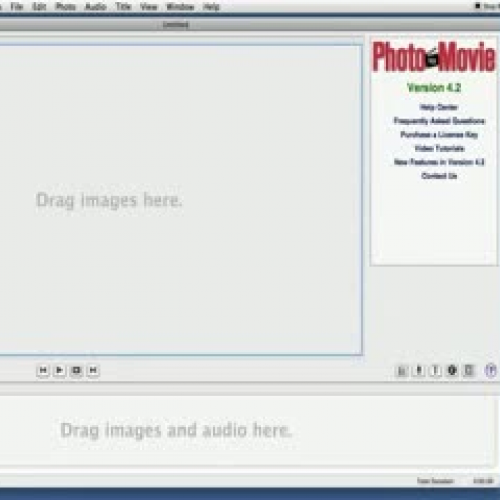The image size is (500, 500).
Task: Click the 'Drag images here.' preview area
Action: point(180,200)
